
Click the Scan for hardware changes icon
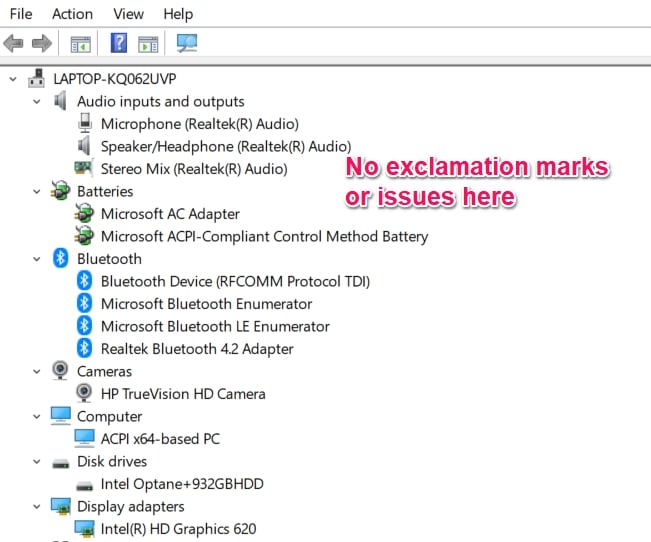pos(187,43)
